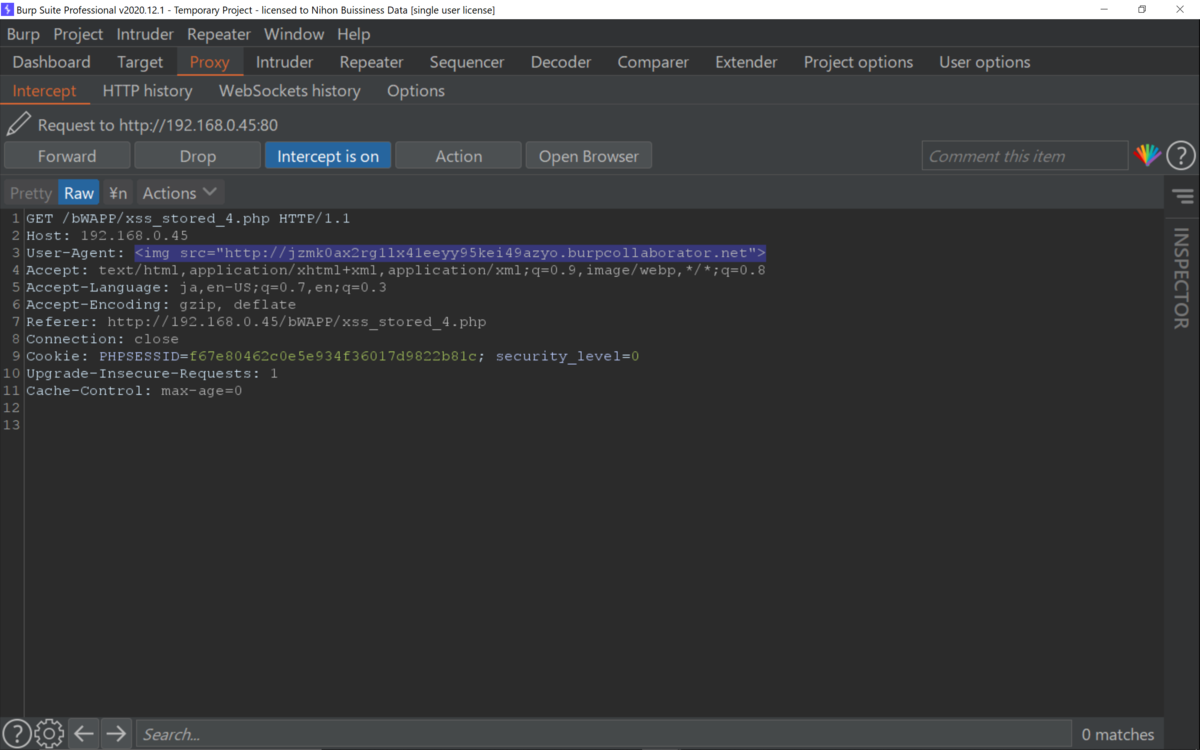Switch to Pretty view

coord(31,193)
